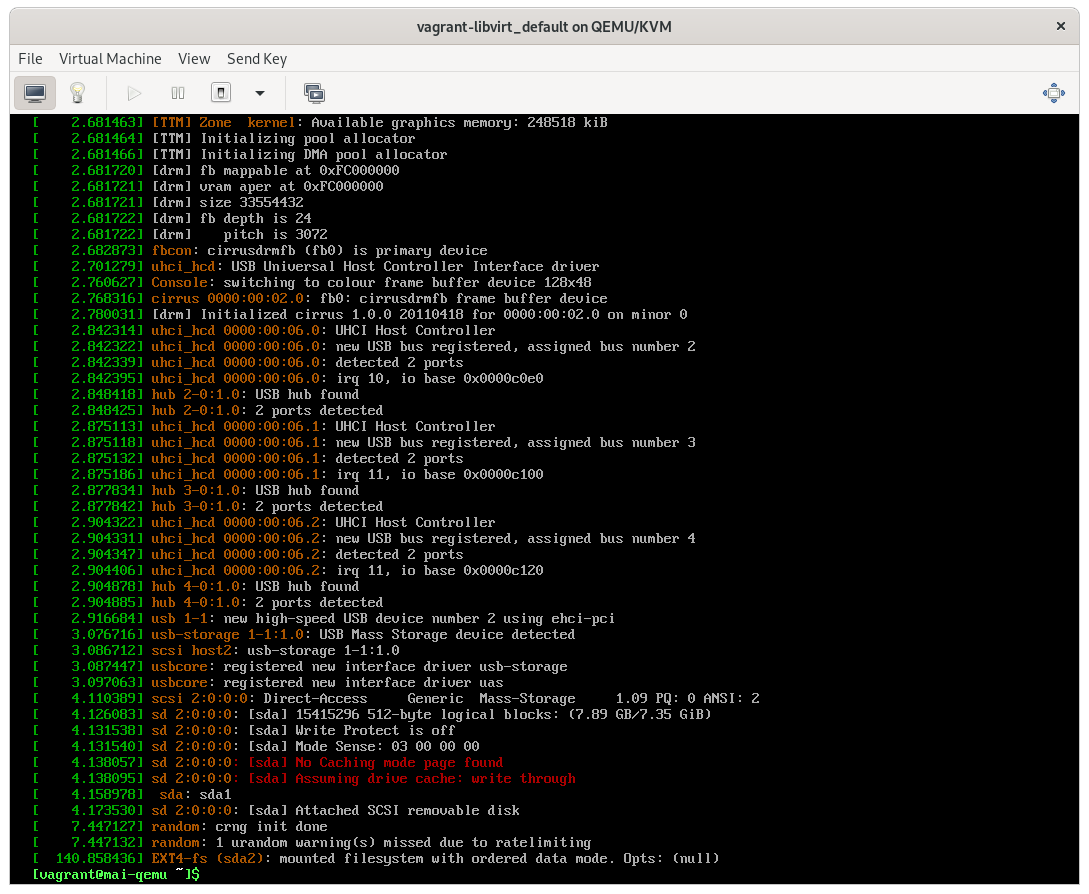Close the vagrant-libvirt console window

1062,27
